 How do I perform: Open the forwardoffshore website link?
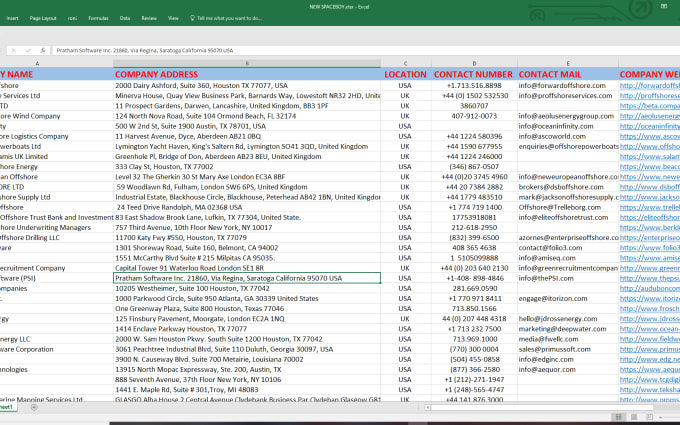point(650,85)
